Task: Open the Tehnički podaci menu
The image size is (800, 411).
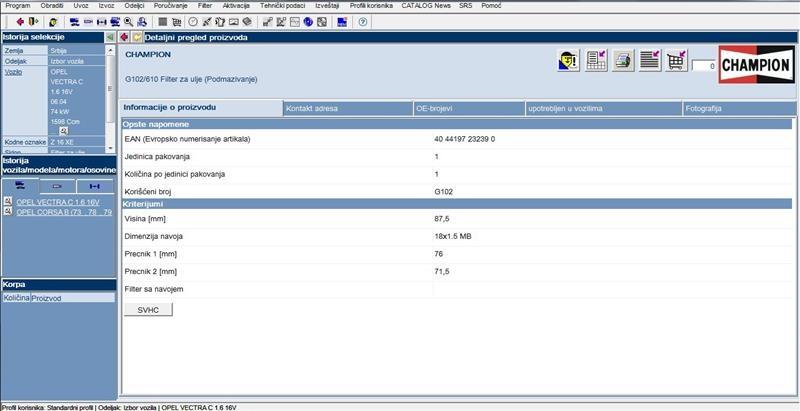Action: tap(283, 6)
